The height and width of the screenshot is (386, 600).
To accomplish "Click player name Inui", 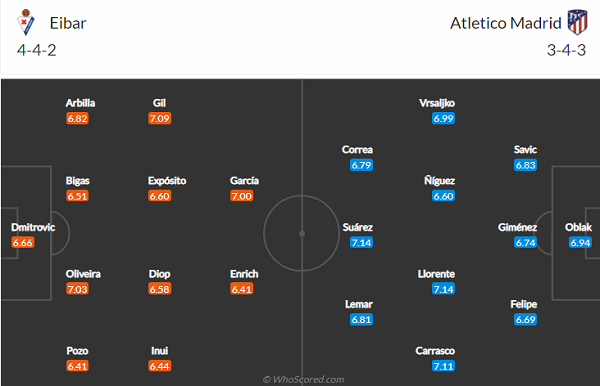I will (x=159, y=351).
